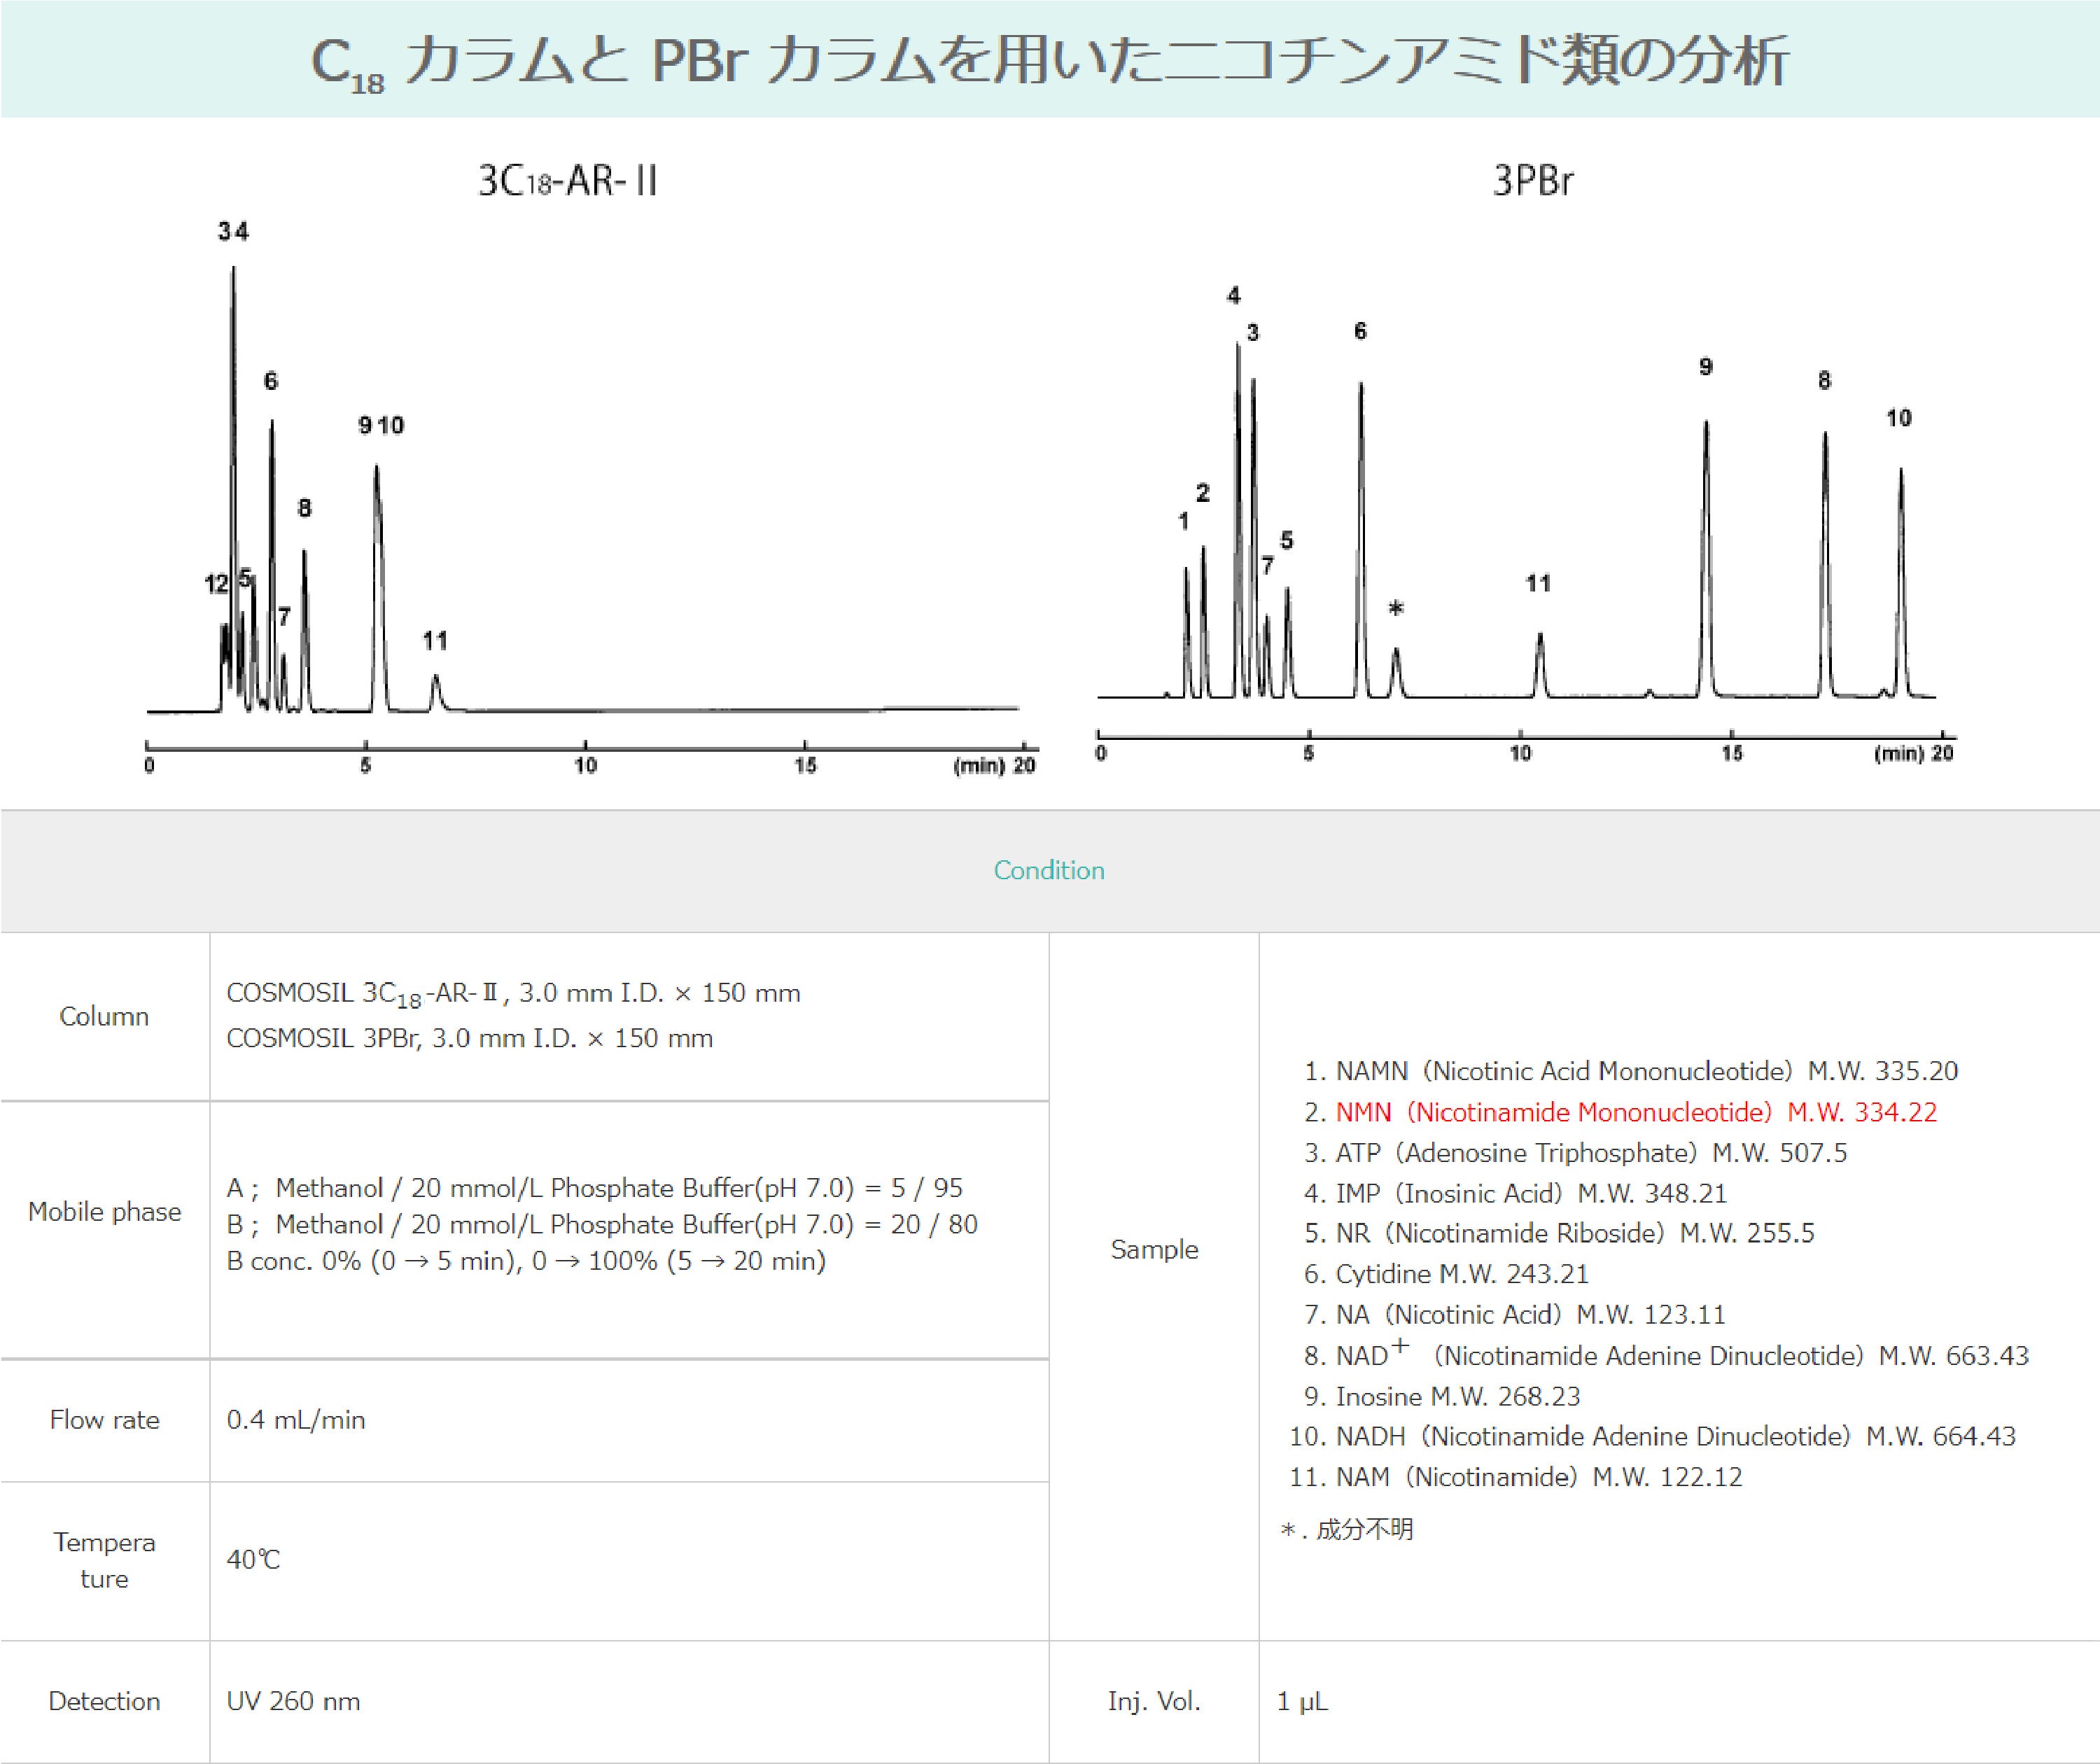This screenshot has width=2100, height=1764.
Task: Click the Inj. Vol. label cell
Action: 1153,1701
